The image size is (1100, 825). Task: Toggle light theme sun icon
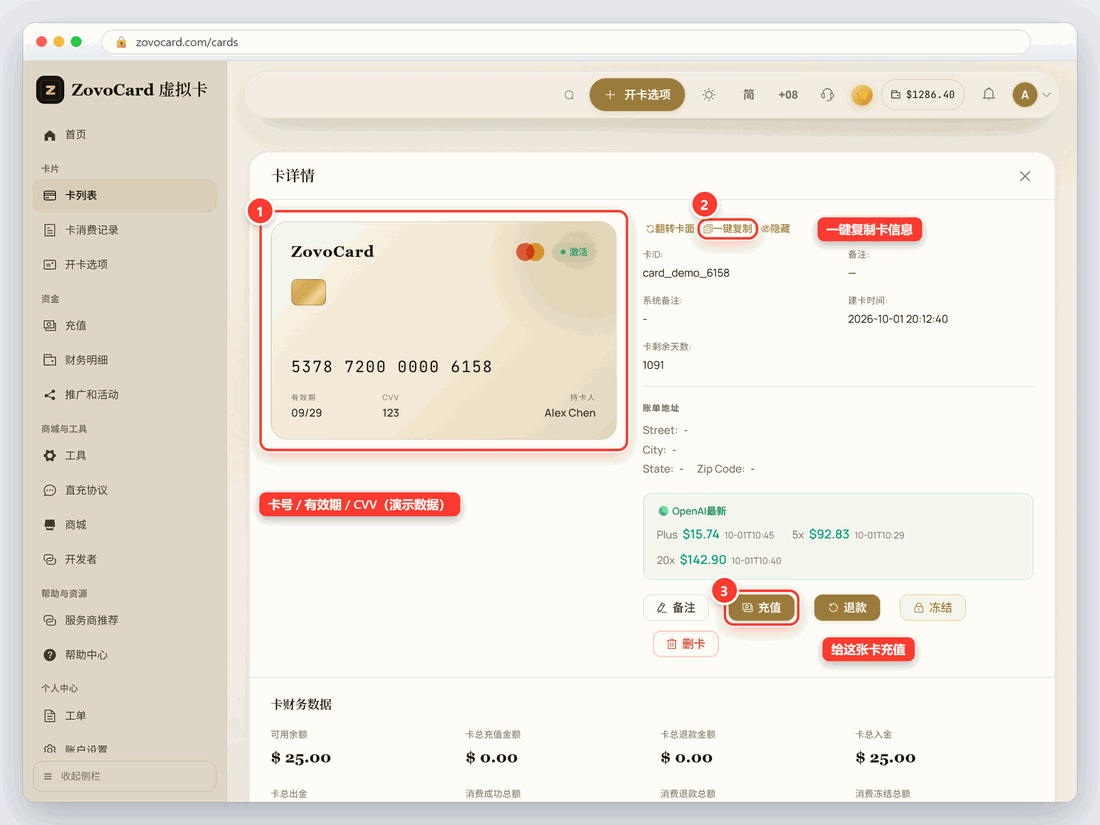click(709, 95)
